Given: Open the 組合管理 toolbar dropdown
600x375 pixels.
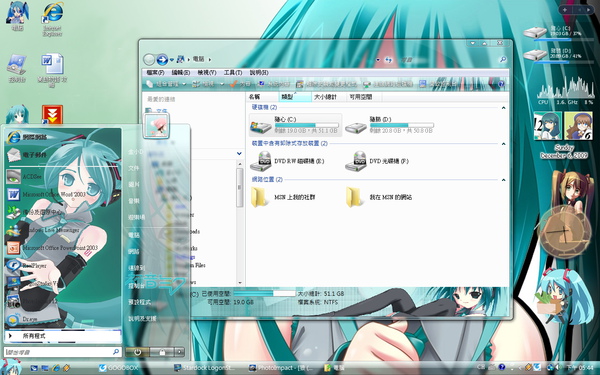Looking at the screenshot, I should [166, 84].
